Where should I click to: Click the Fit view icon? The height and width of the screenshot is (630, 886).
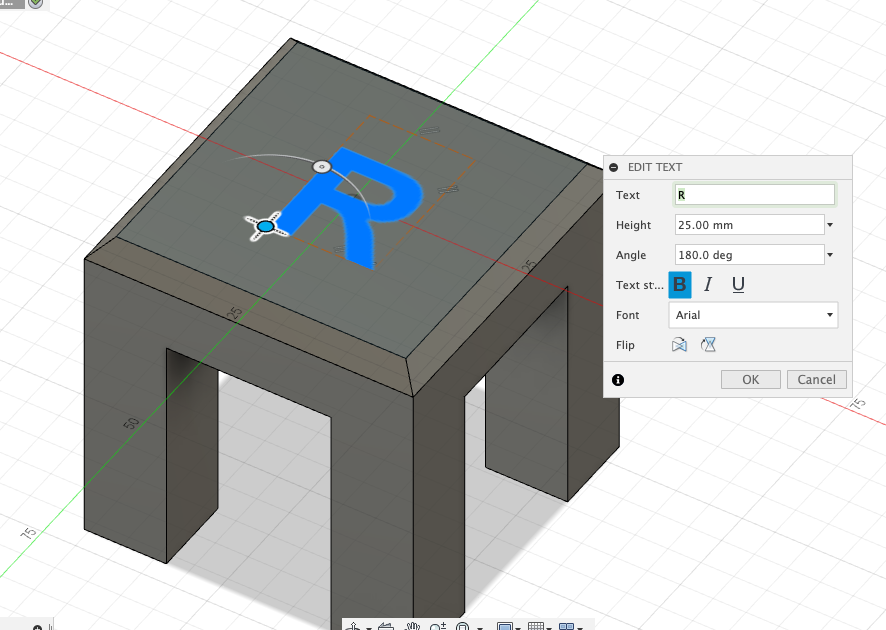(463, 627)
